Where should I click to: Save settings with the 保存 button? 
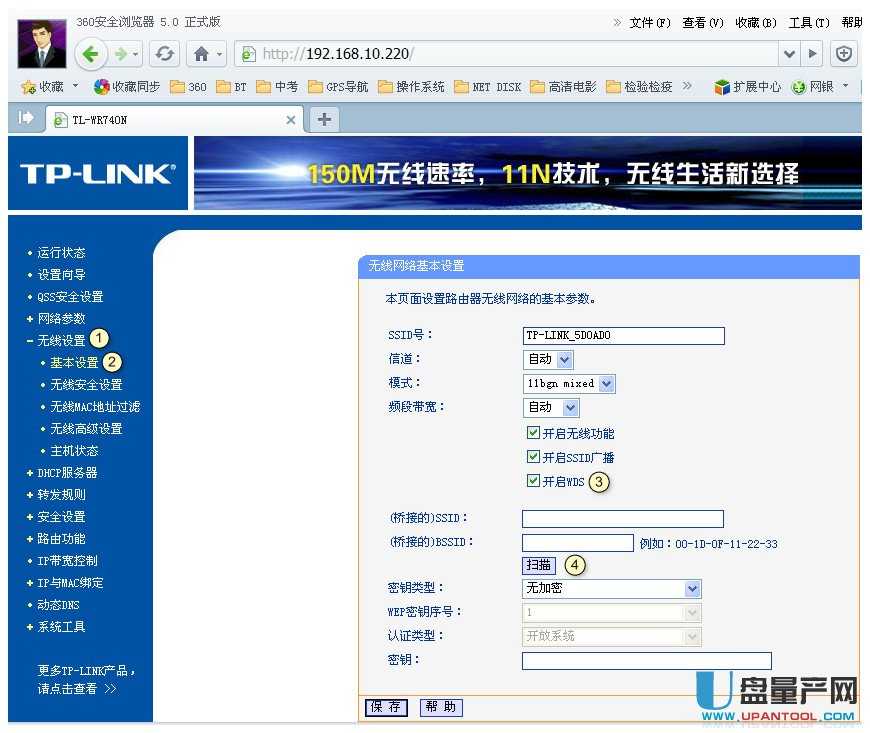[x=385, y=707]
